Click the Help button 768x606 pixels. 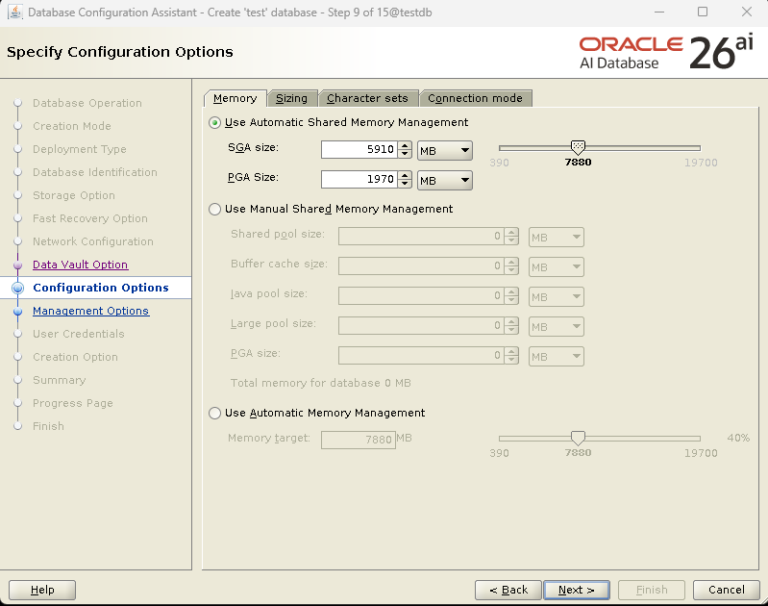tap(42, 590)
